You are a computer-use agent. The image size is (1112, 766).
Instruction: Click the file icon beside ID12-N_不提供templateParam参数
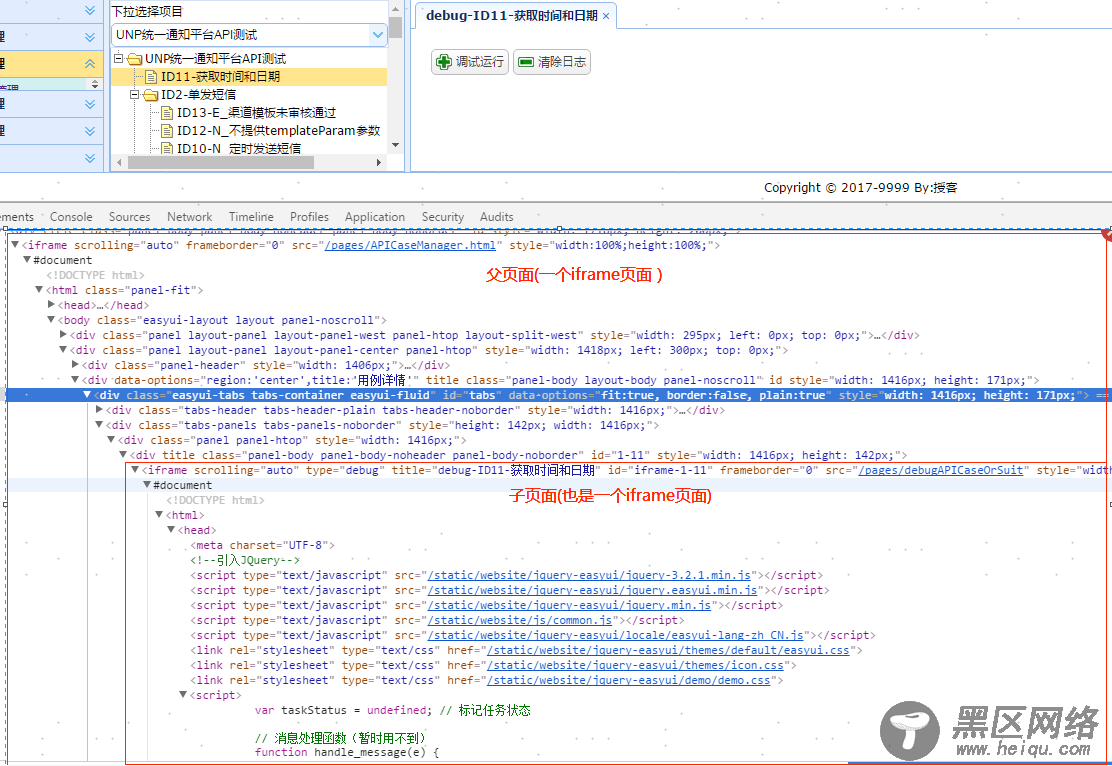click(x=167, y=131)
